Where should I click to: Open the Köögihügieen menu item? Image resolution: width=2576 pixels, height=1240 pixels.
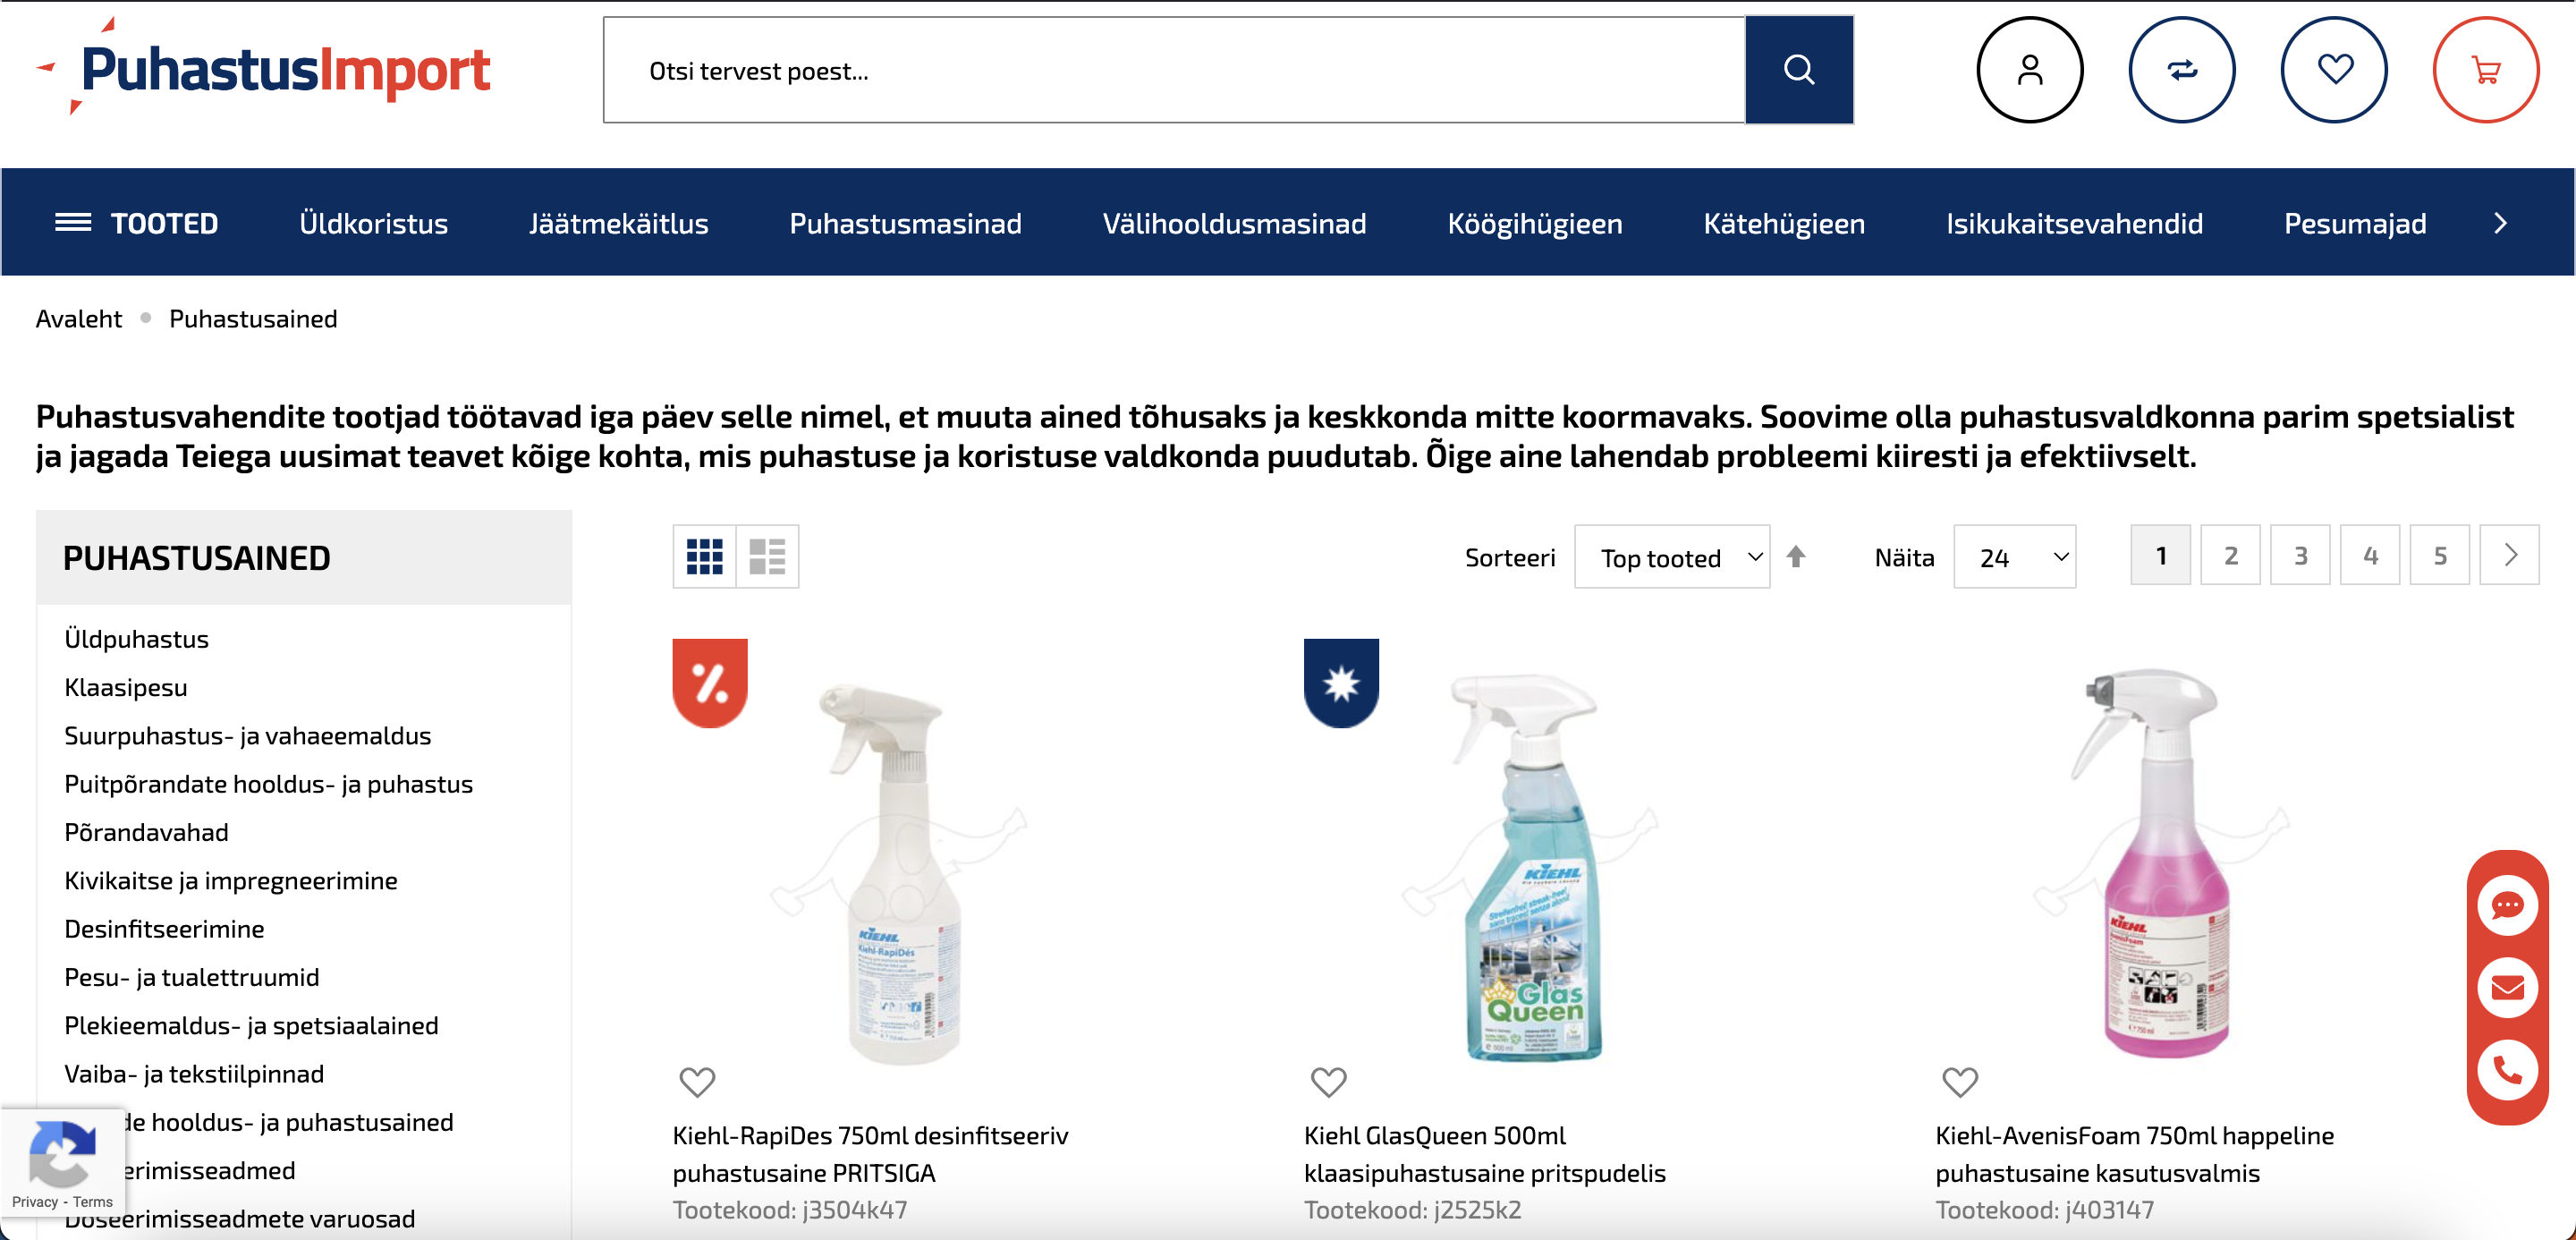[1535, 223]
